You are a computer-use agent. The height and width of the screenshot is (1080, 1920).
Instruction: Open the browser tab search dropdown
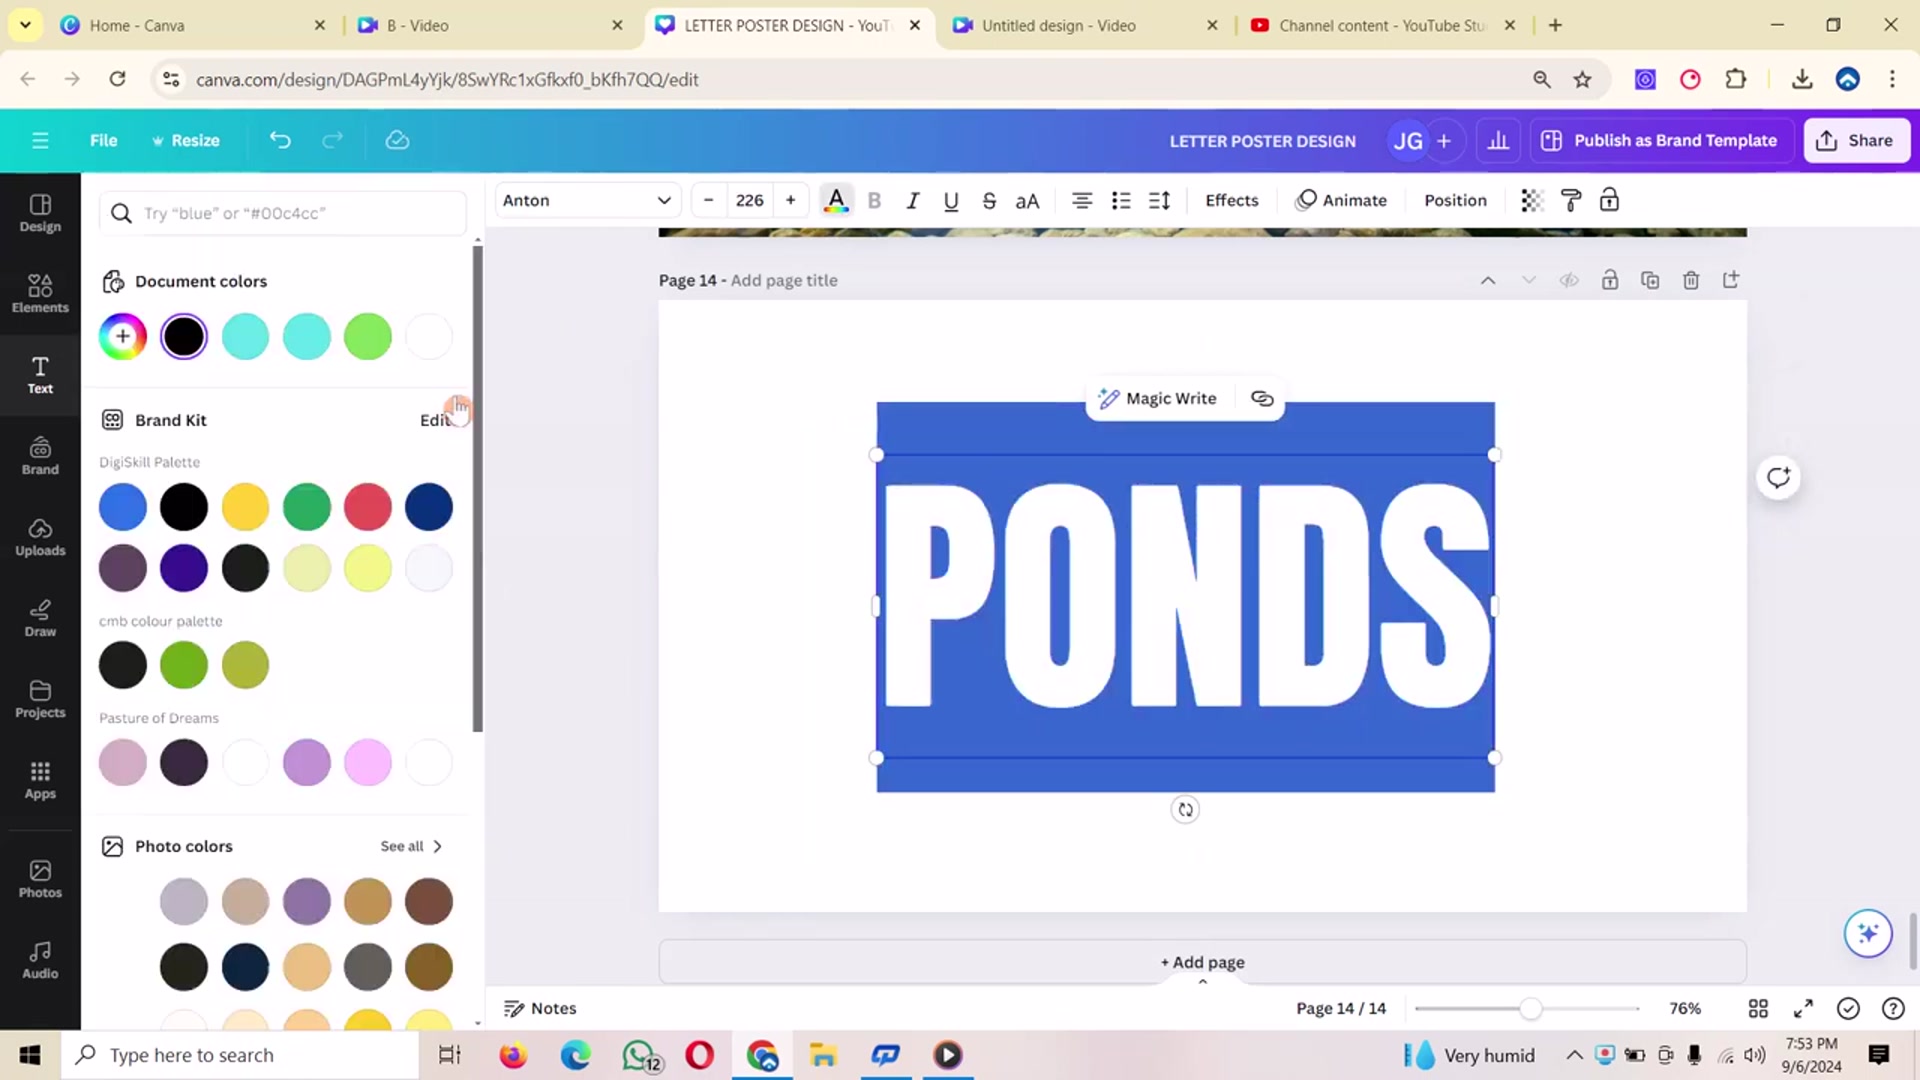pyautogui.click(x=25, y=24)
